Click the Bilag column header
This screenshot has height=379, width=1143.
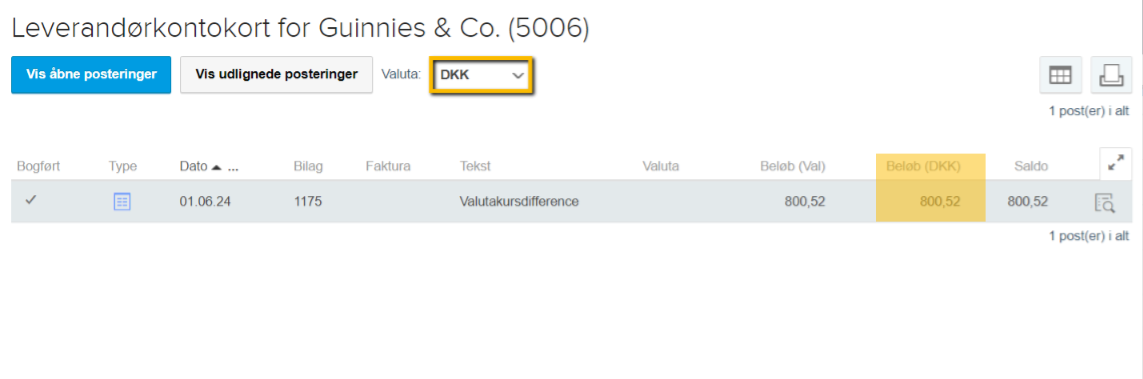click(308, 166)
